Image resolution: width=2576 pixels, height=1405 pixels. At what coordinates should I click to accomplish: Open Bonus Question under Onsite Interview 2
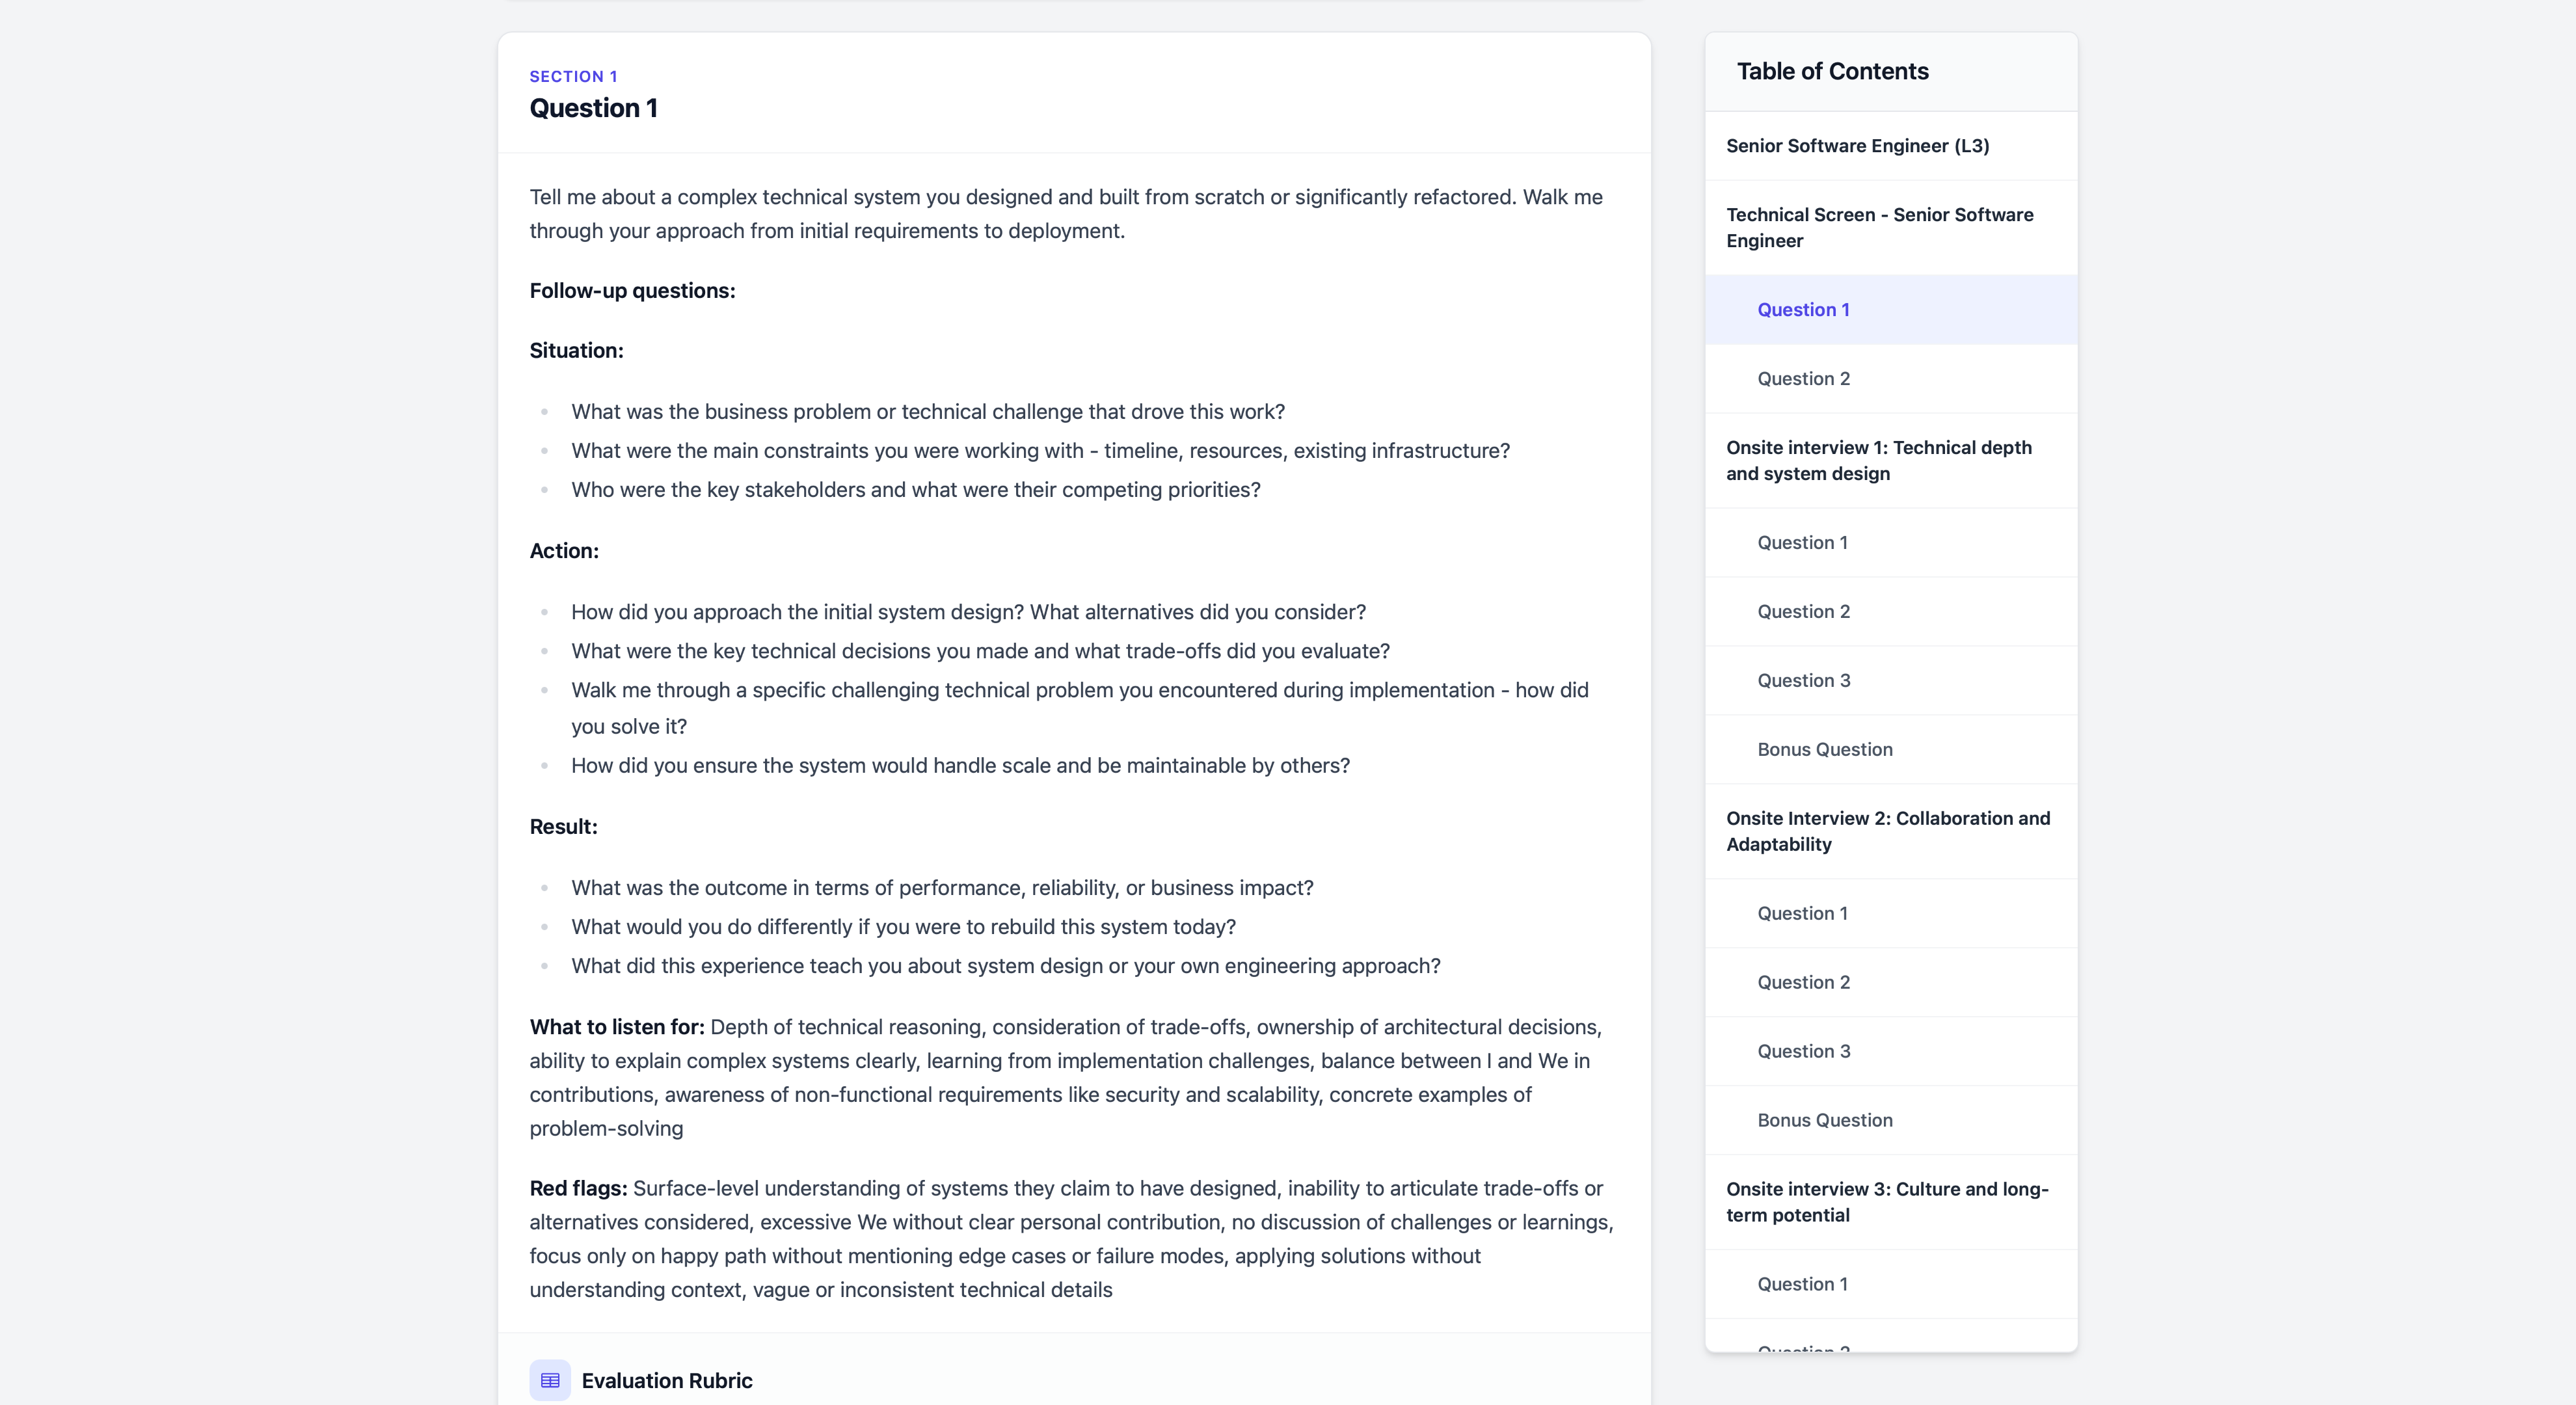(1824, 1121)
